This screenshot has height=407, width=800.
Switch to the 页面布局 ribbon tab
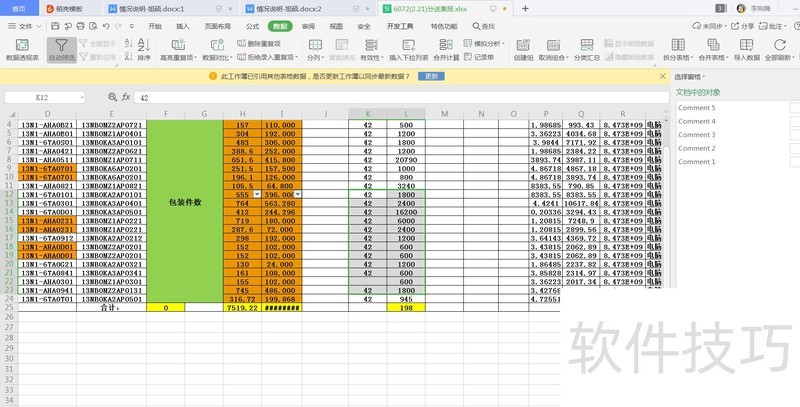[217, 26]
